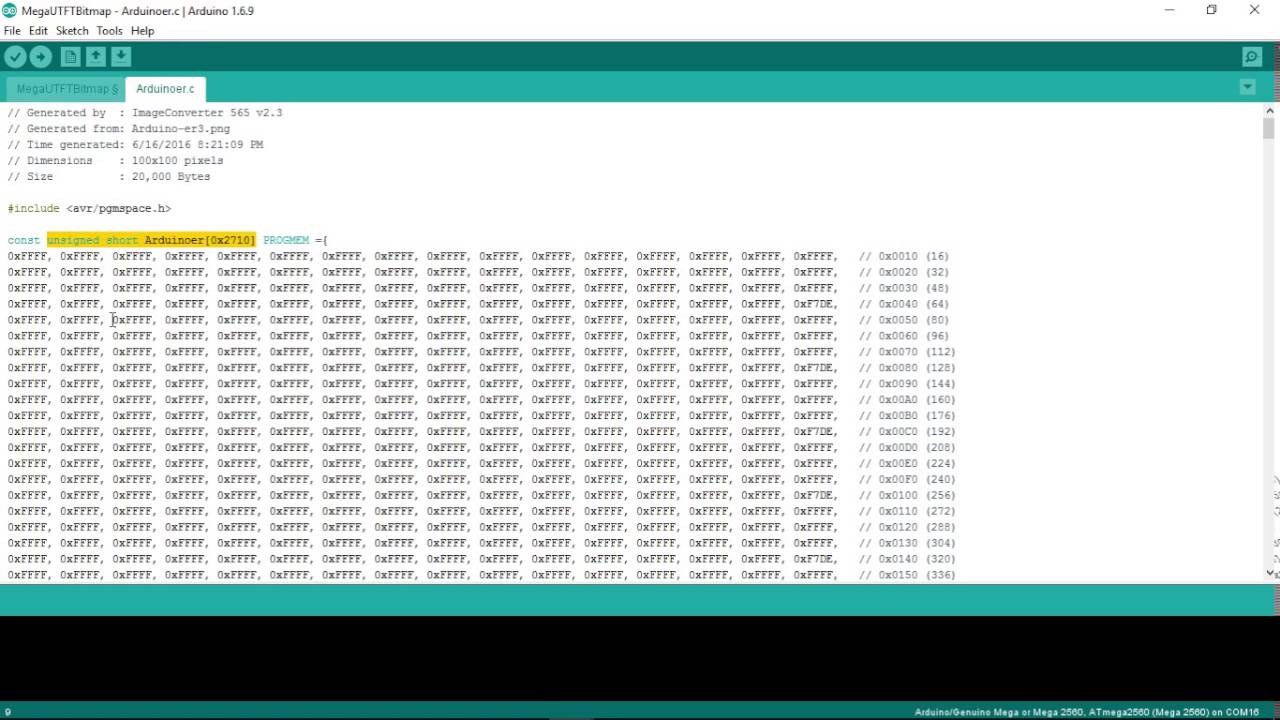Click the board info 'Arduino/Genuino Mega' status text
Viewport: 1280px width, 720px height.
[x=1087, y=712]
